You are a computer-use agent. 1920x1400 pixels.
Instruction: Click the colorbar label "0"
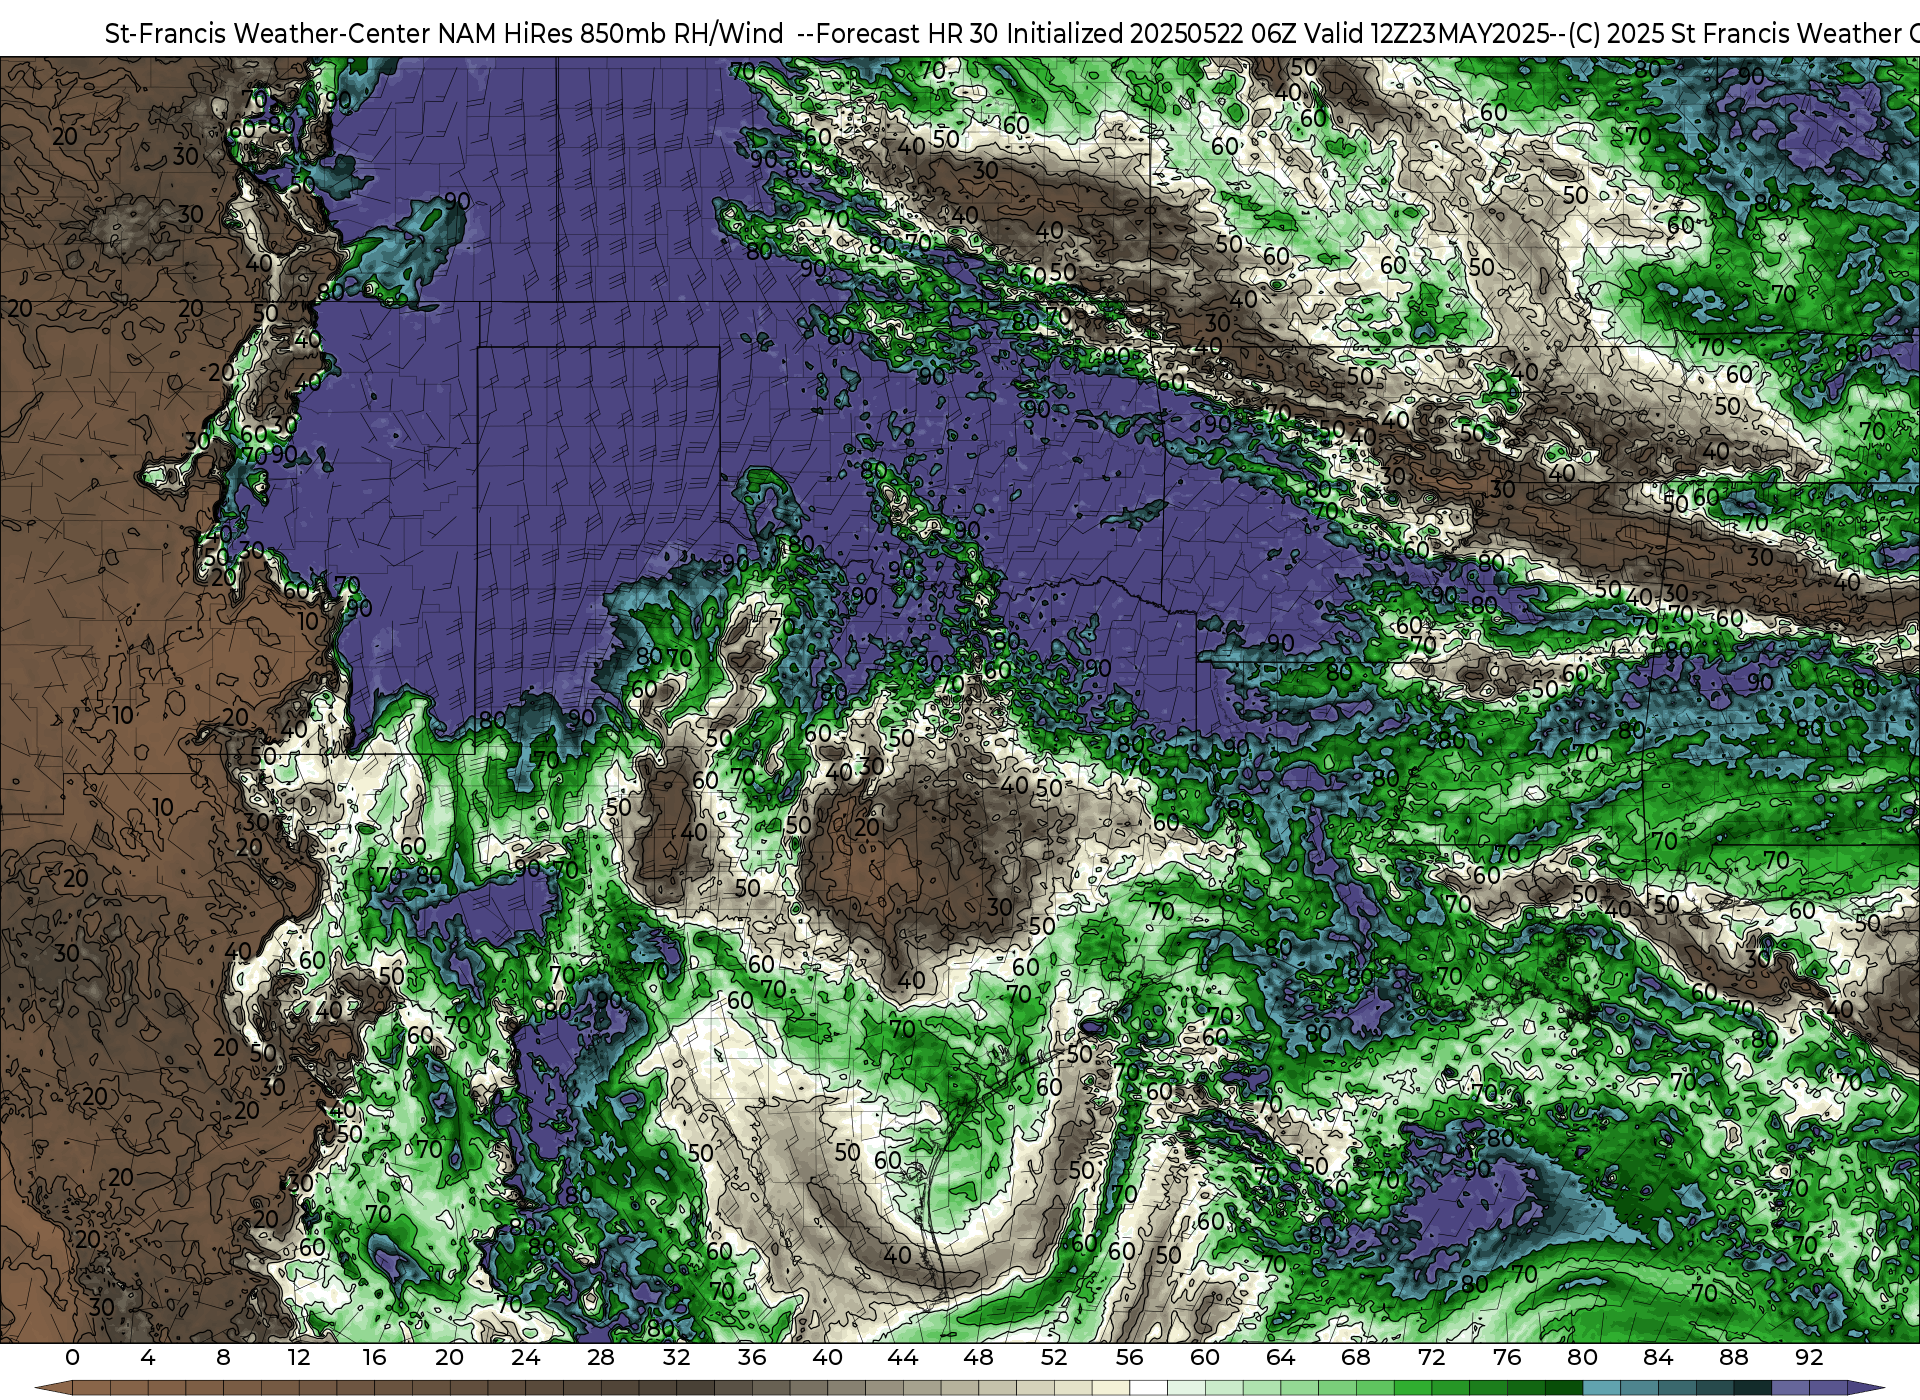pos(72,1357)
